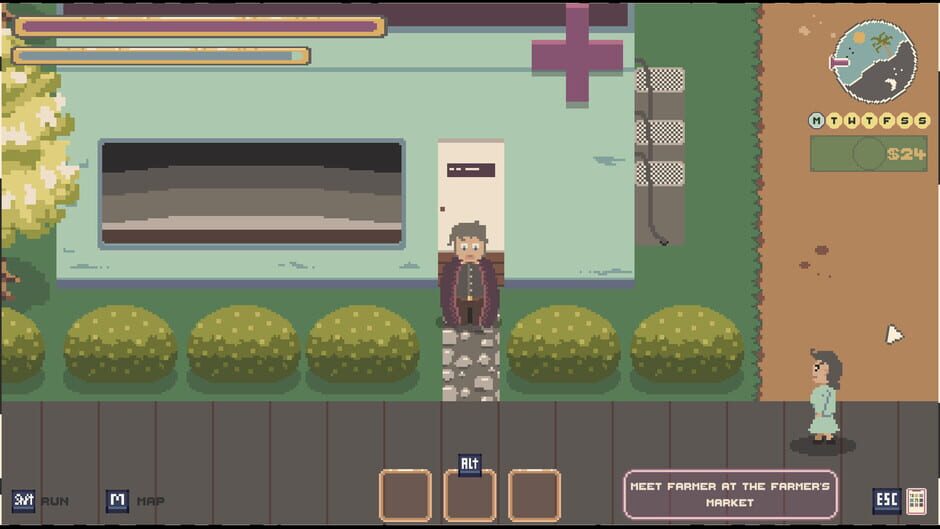Click the ESC key icon
The image size is (940, 529).
tap(887, 501)
